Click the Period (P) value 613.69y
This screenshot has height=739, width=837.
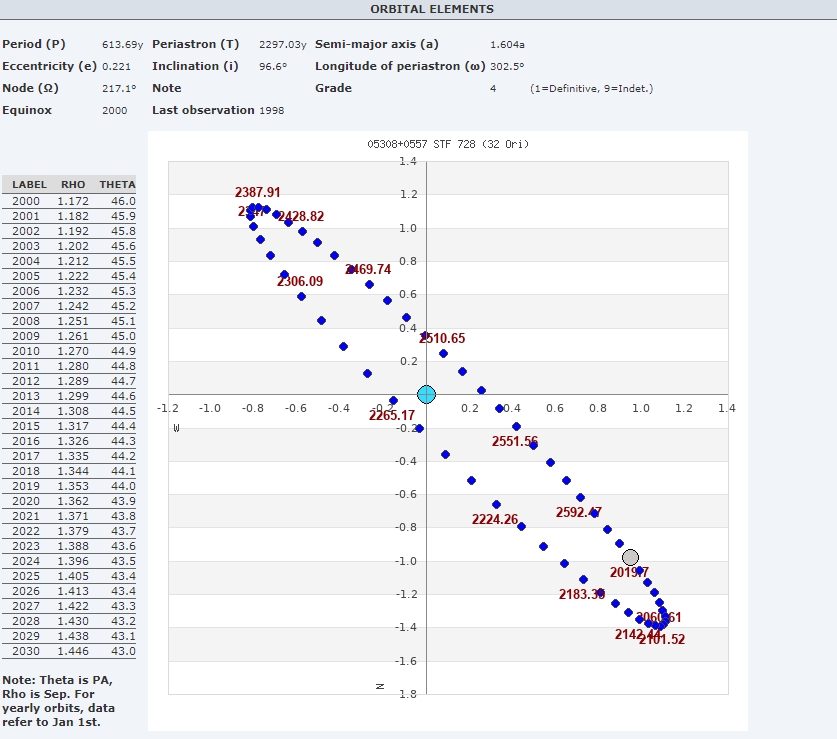coord(122,45)
